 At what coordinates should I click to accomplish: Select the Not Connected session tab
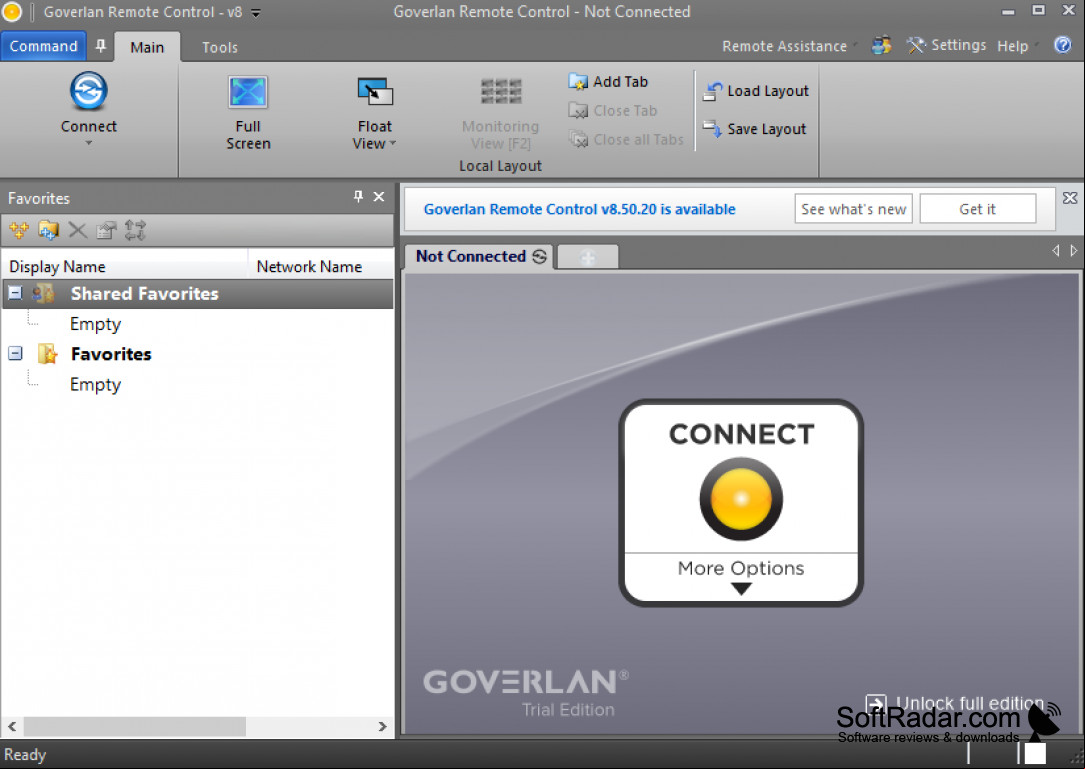(480, 256)
